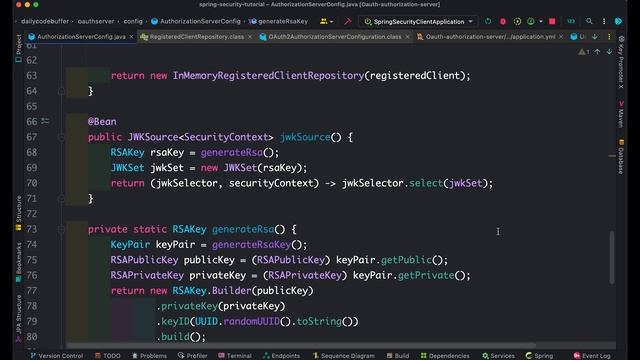Open the Bookmarks tool window
Screen dimensions: 640x360
point(18,262)
